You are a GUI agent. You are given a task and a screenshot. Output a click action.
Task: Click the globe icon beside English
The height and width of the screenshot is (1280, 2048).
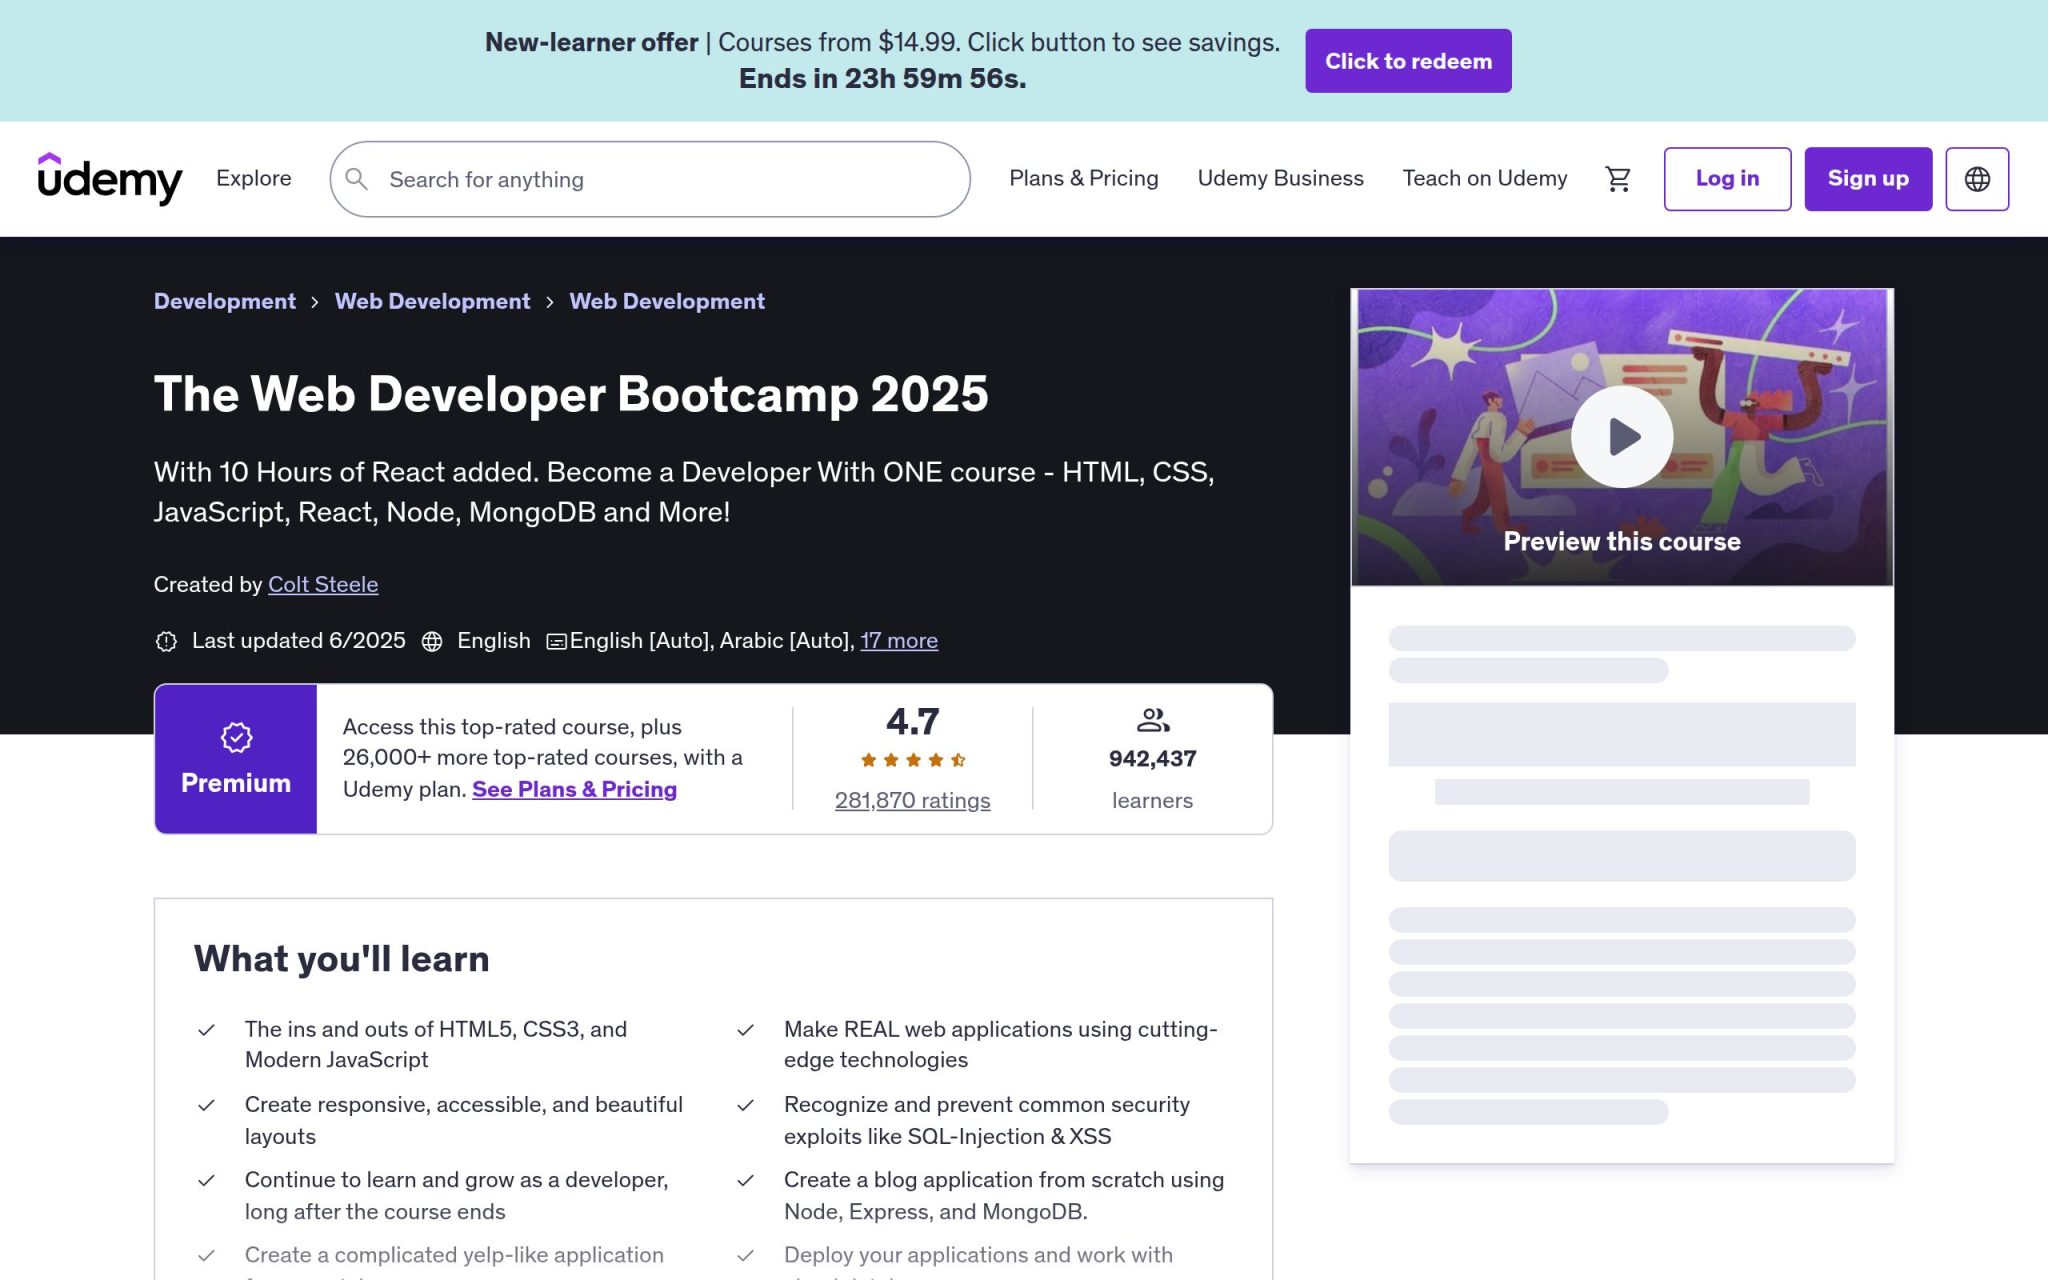point(432,641)
